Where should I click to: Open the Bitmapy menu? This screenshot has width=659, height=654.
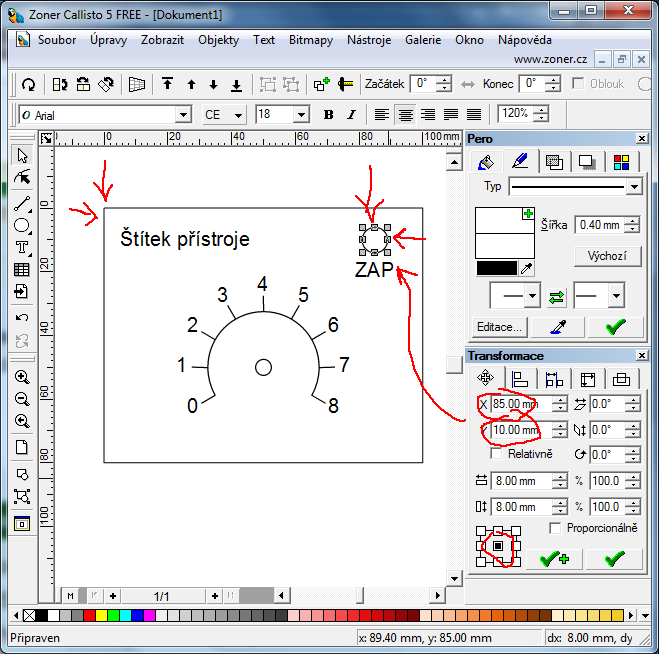point(311,40)
